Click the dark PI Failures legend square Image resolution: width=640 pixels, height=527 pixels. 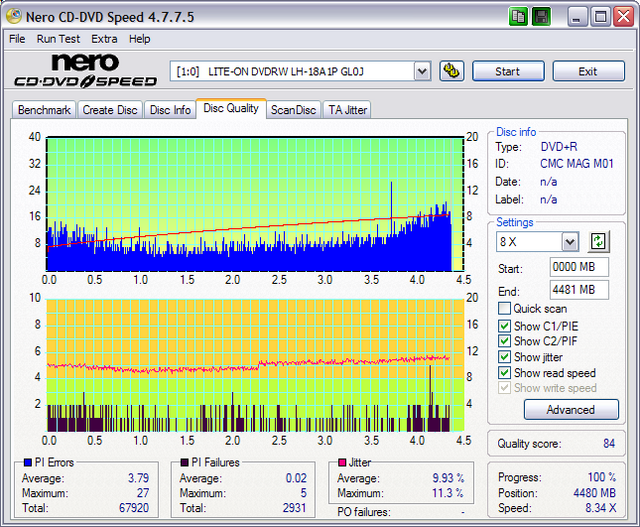(x=184, y=463)
